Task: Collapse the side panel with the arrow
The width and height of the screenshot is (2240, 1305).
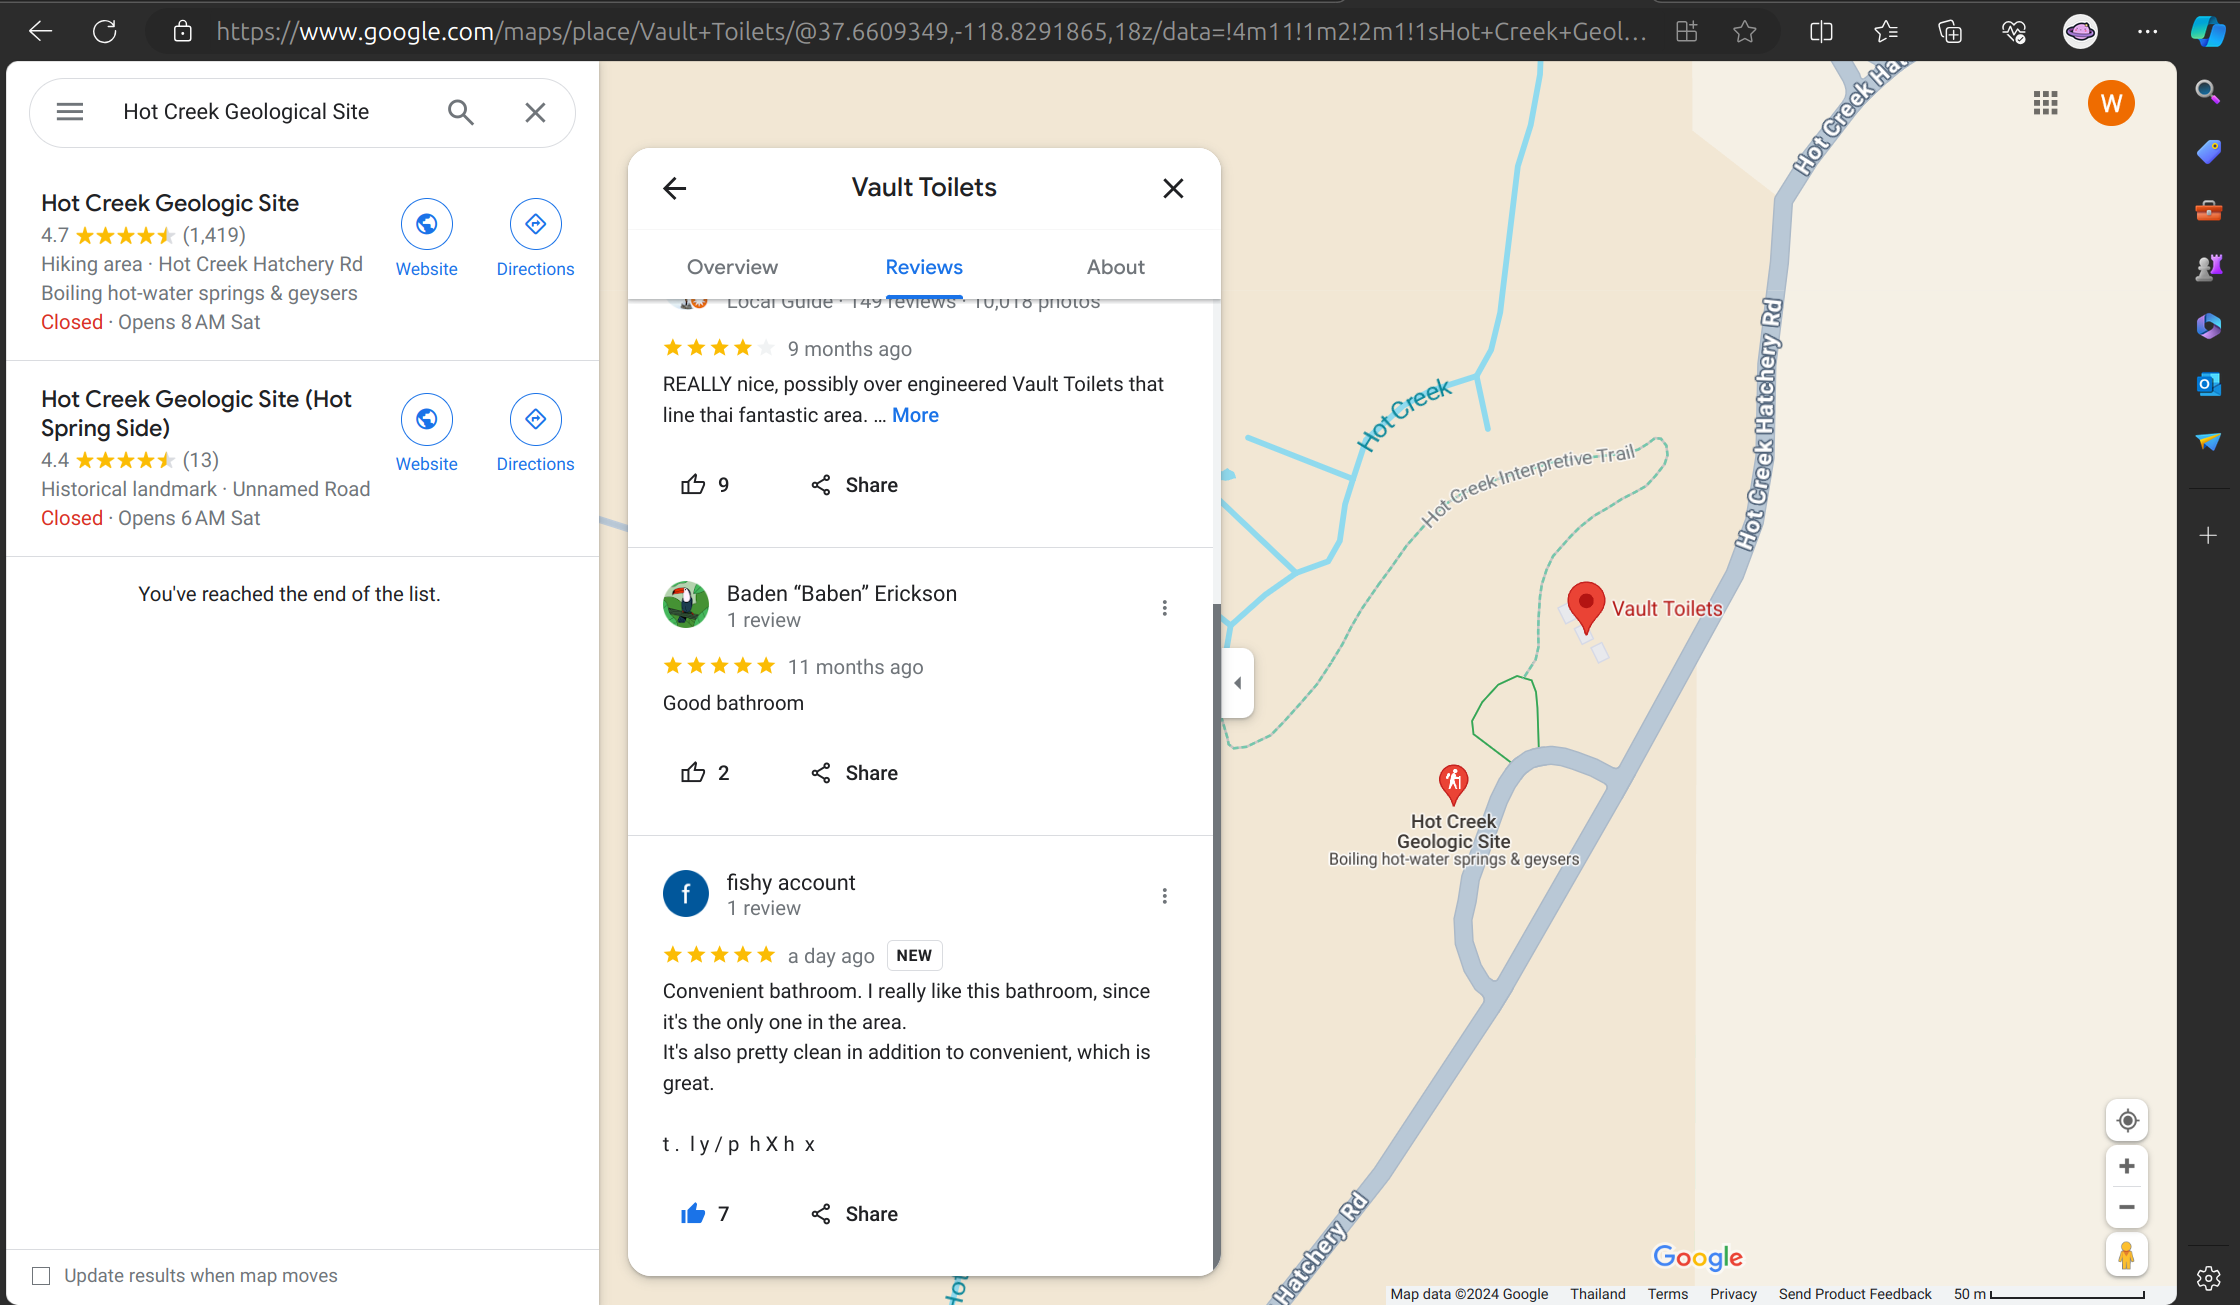Action: coord(1238,683)
